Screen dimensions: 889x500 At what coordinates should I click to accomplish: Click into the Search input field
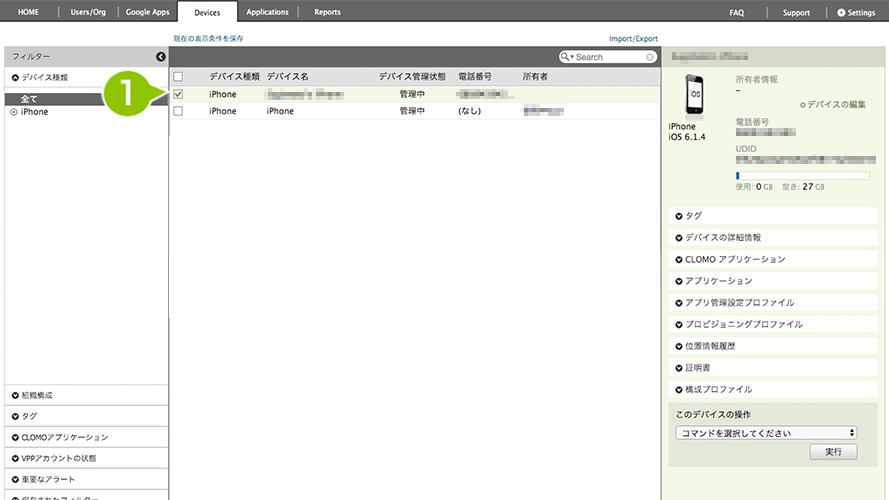click(x=610, y=57)
